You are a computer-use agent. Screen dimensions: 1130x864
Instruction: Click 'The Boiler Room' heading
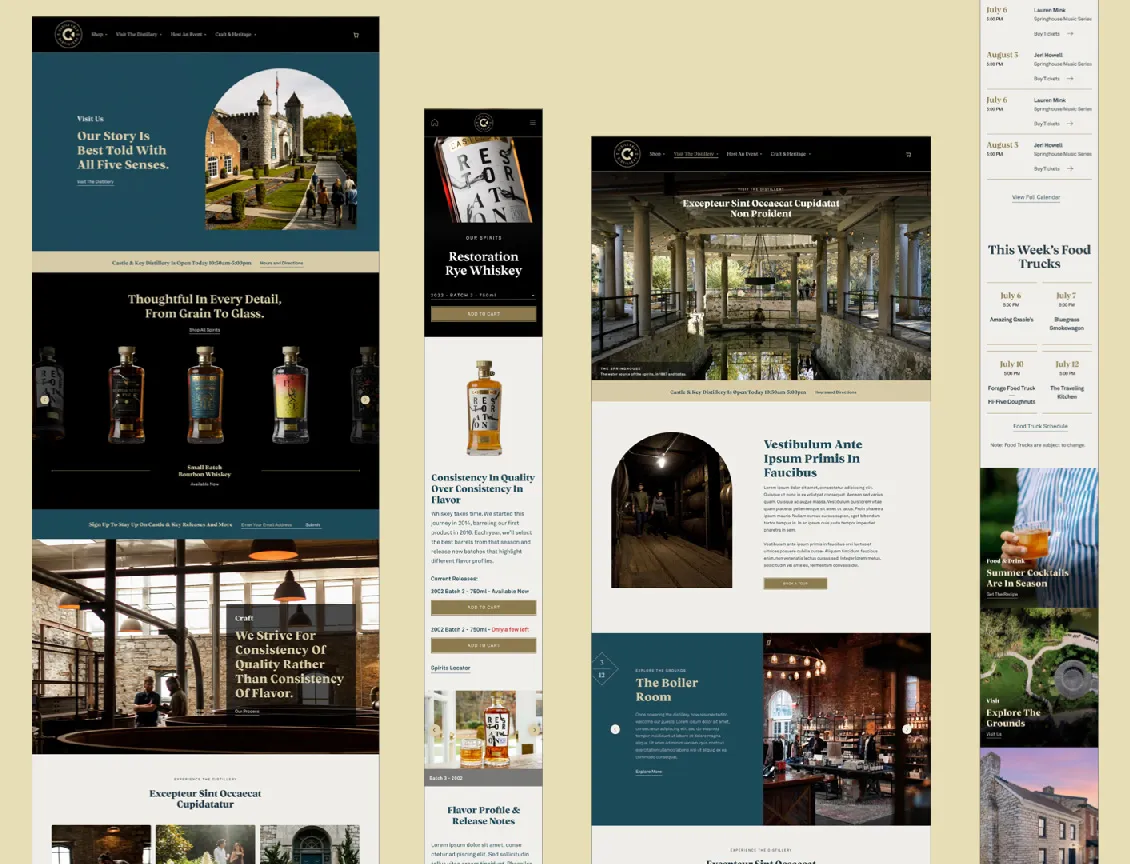tap(667, 690)
